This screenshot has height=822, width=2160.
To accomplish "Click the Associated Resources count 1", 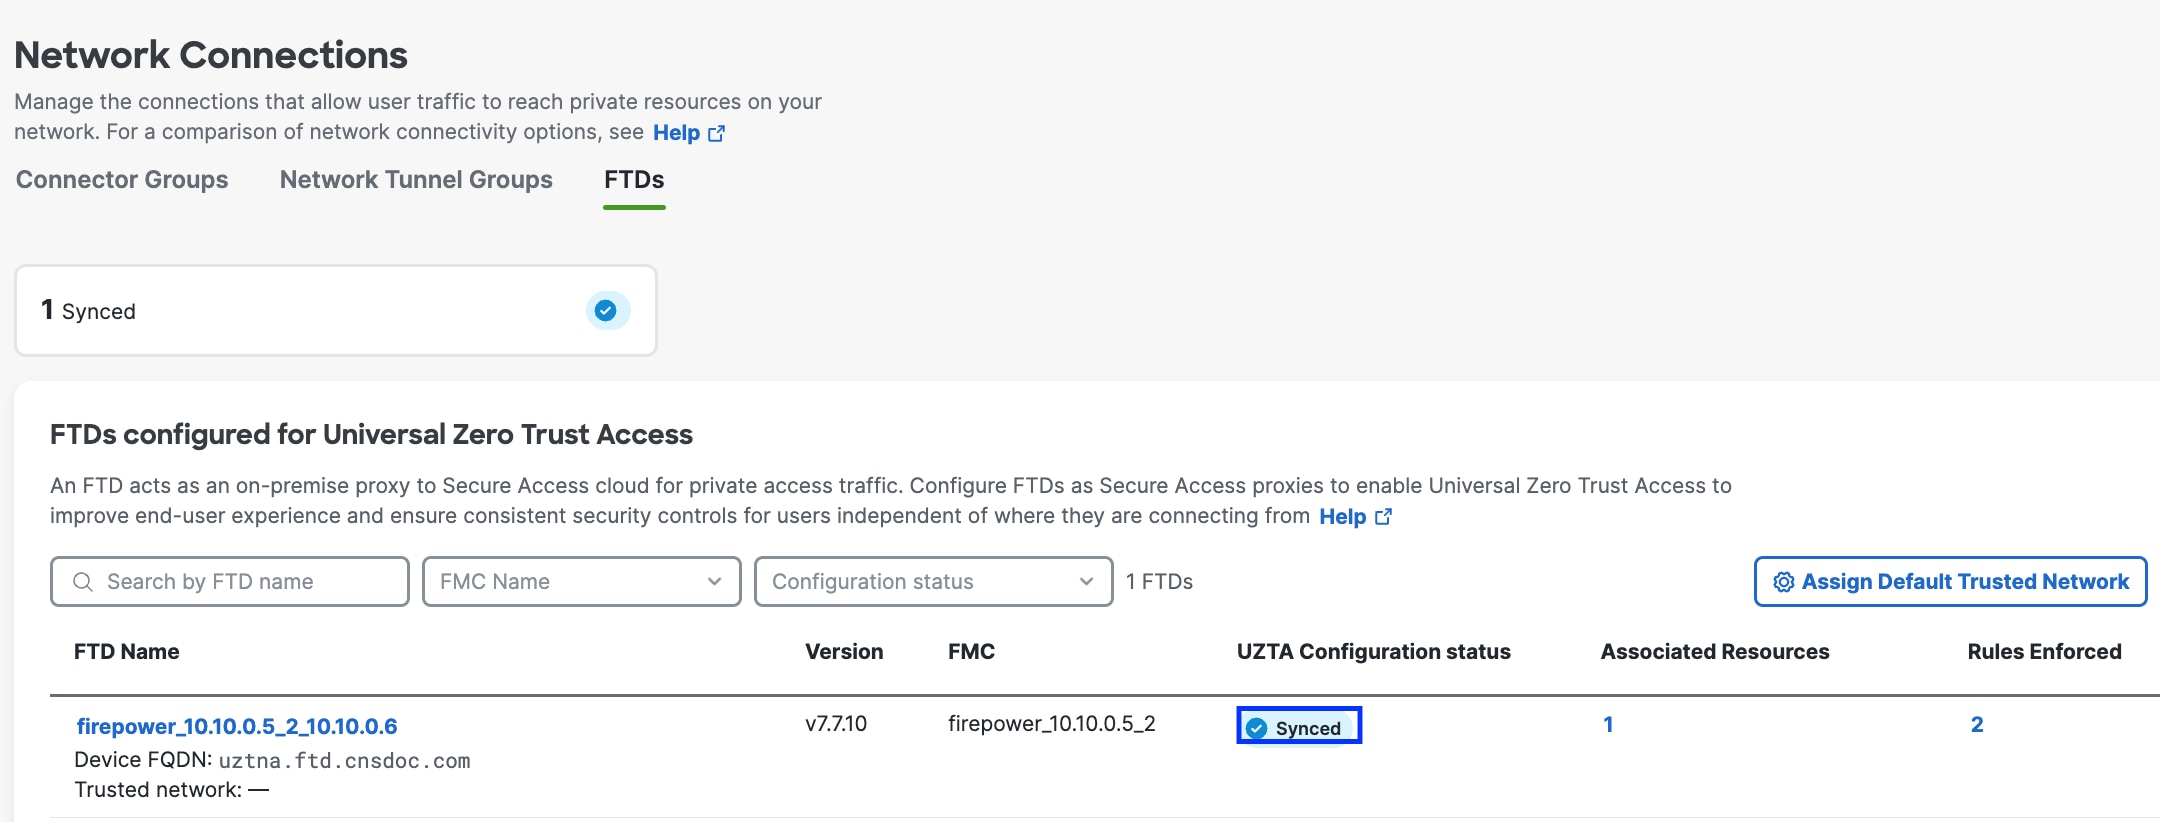I will pos(1608,725).
